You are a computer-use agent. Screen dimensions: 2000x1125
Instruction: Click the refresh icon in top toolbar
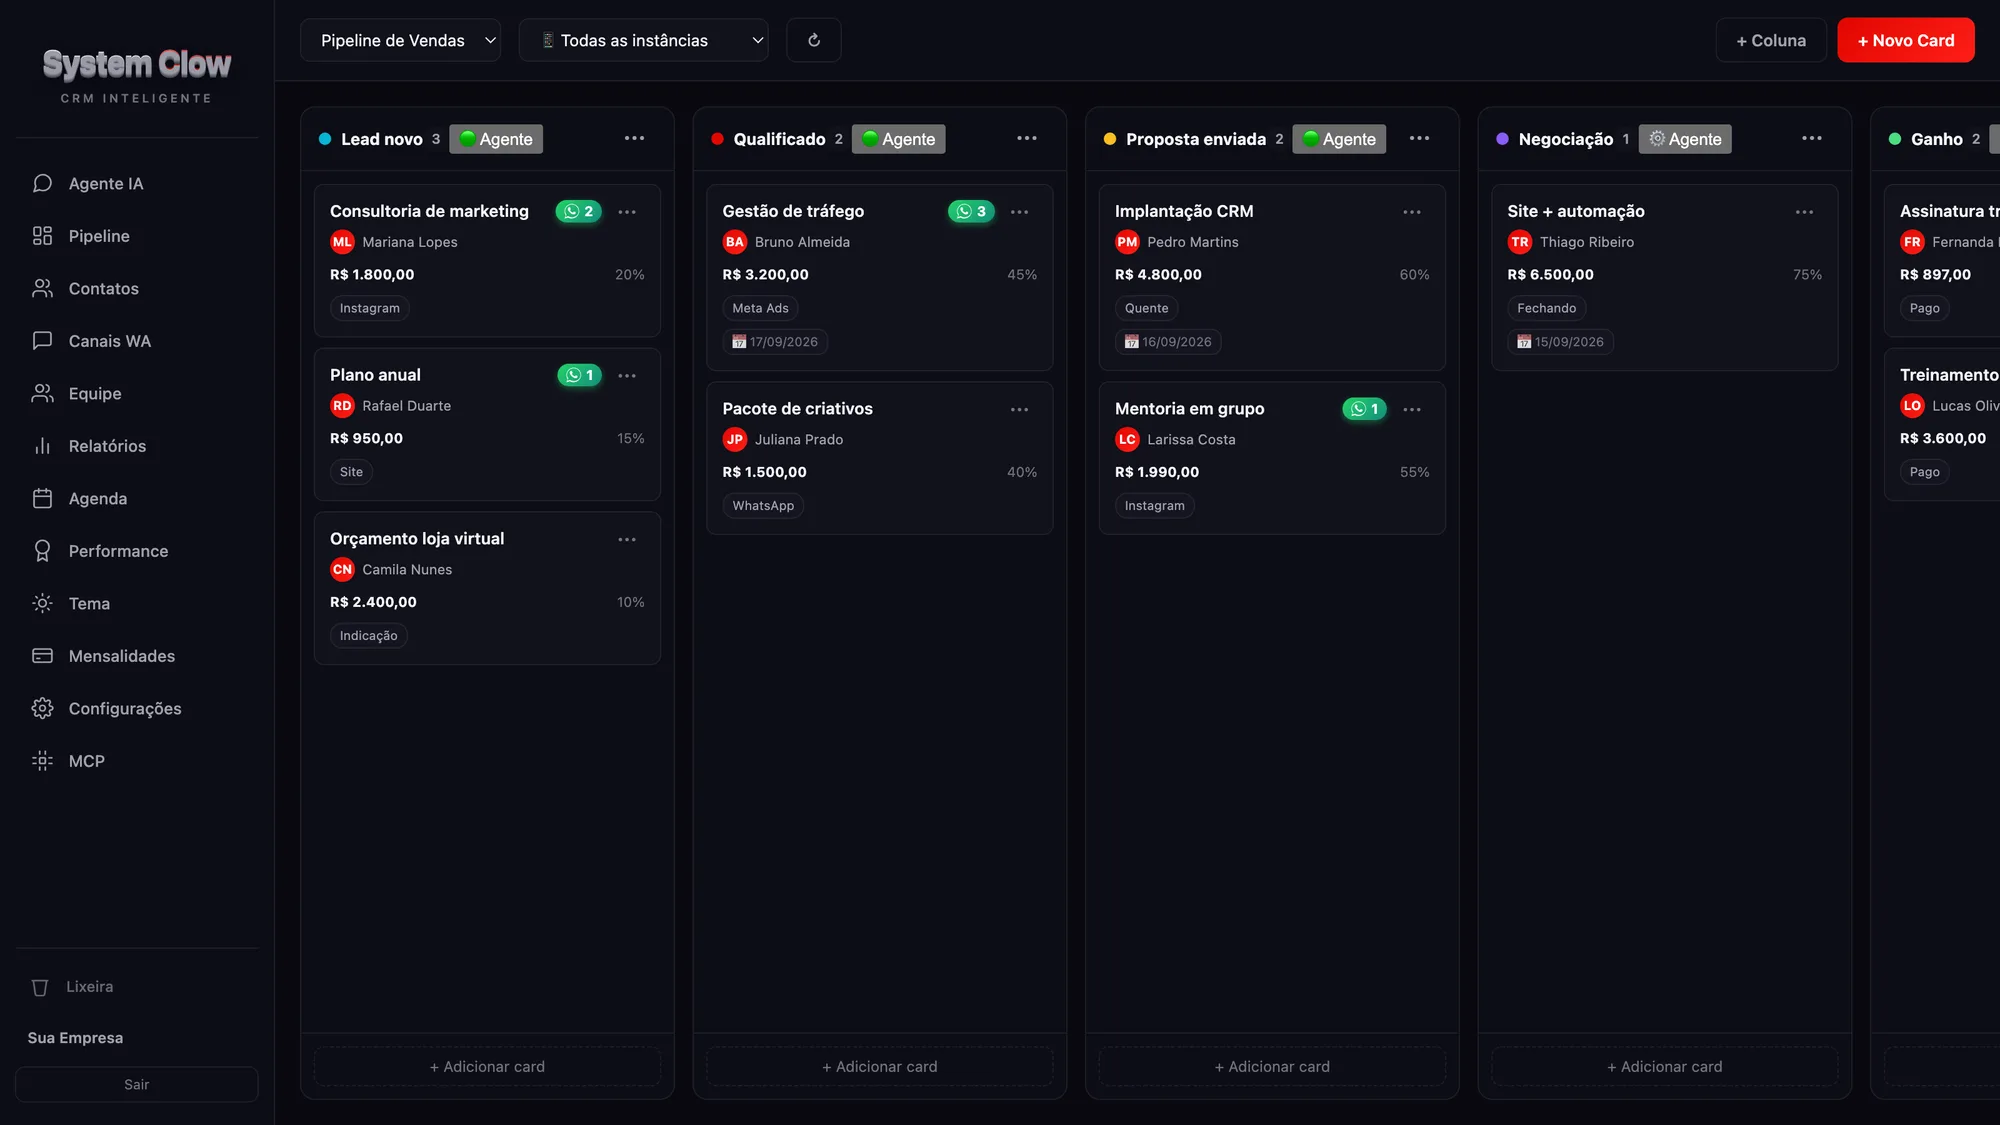coord(813,40)
